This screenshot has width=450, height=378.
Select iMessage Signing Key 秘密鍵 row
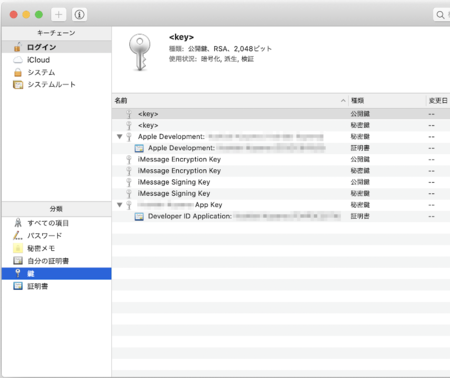[281, 193]
